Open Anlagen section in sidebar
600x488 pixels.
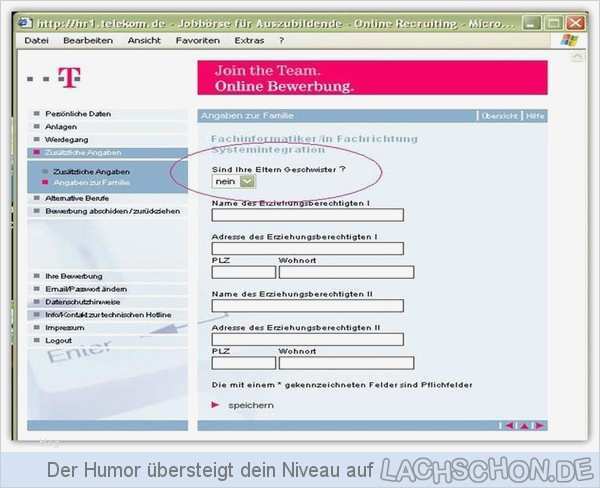pyautogui.click(x=61, y=127)
